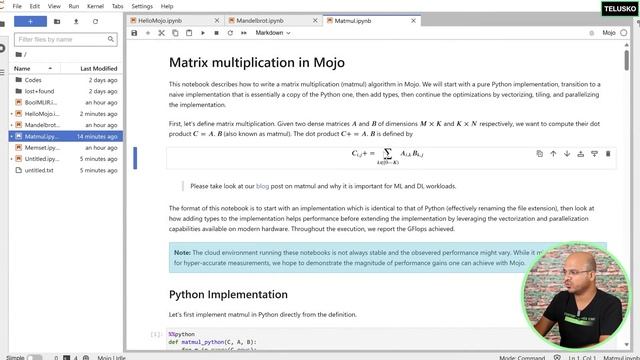The height and width of the screenshot is (360, 640).
Task: Follow the blog link in the note
Action: coord(262,186)
